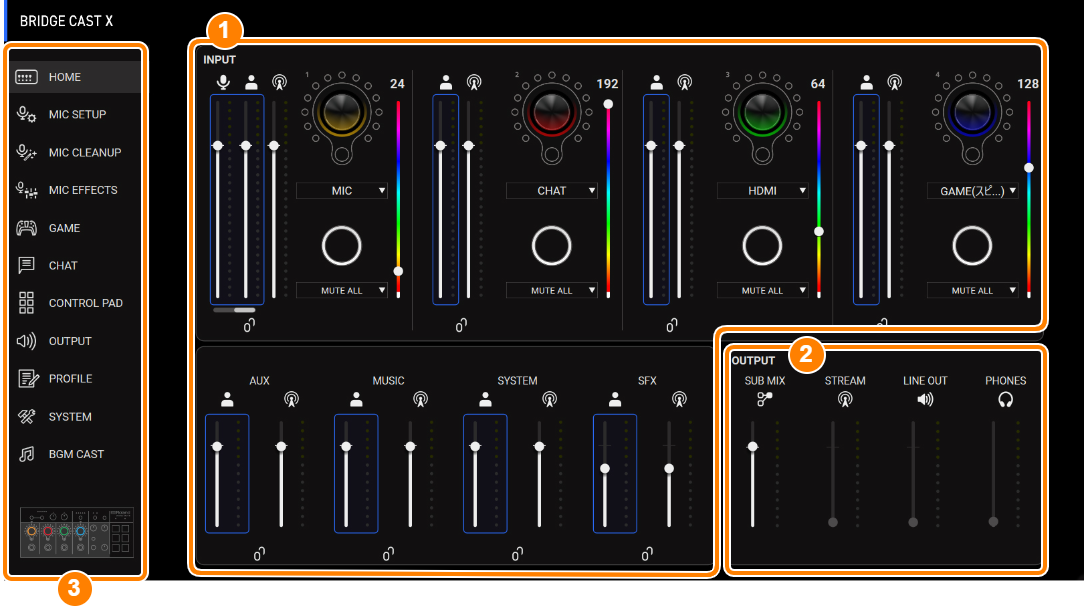Toggle the link icon under the MUSIC faders
The image size is (1086, 608).
(389, 553)
